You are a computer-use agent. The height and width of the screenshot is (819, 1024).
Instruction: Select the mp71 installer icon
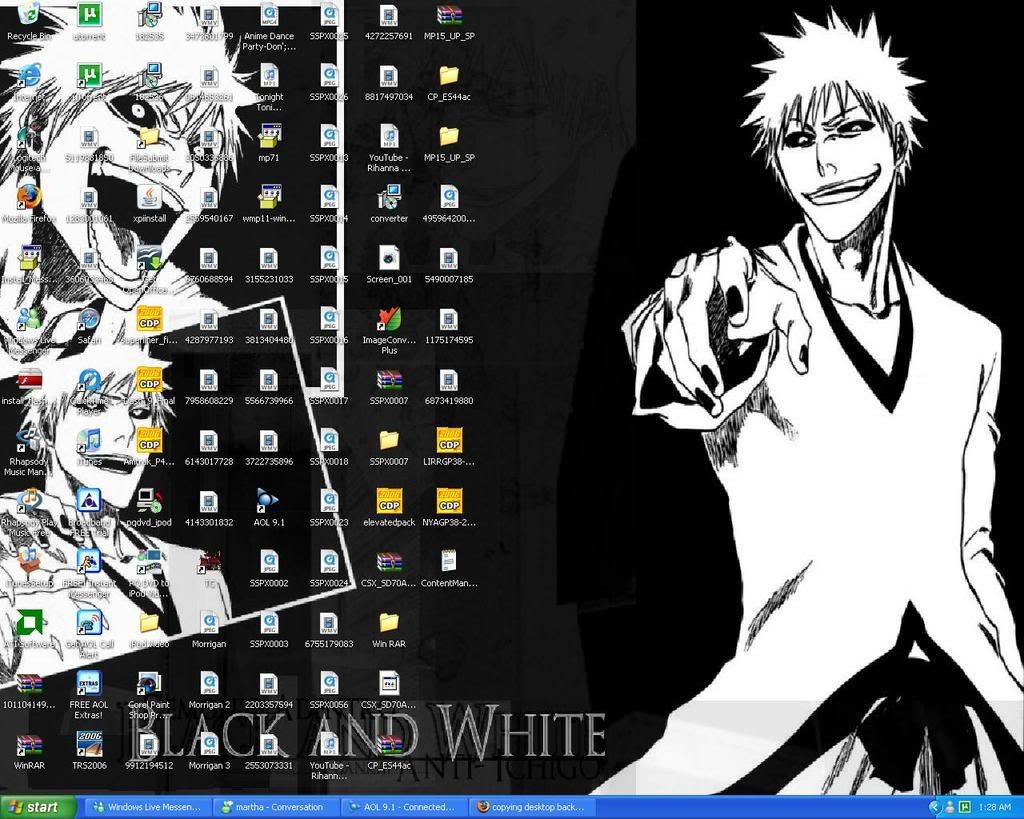pyautogui.click(x=269, y=142)
